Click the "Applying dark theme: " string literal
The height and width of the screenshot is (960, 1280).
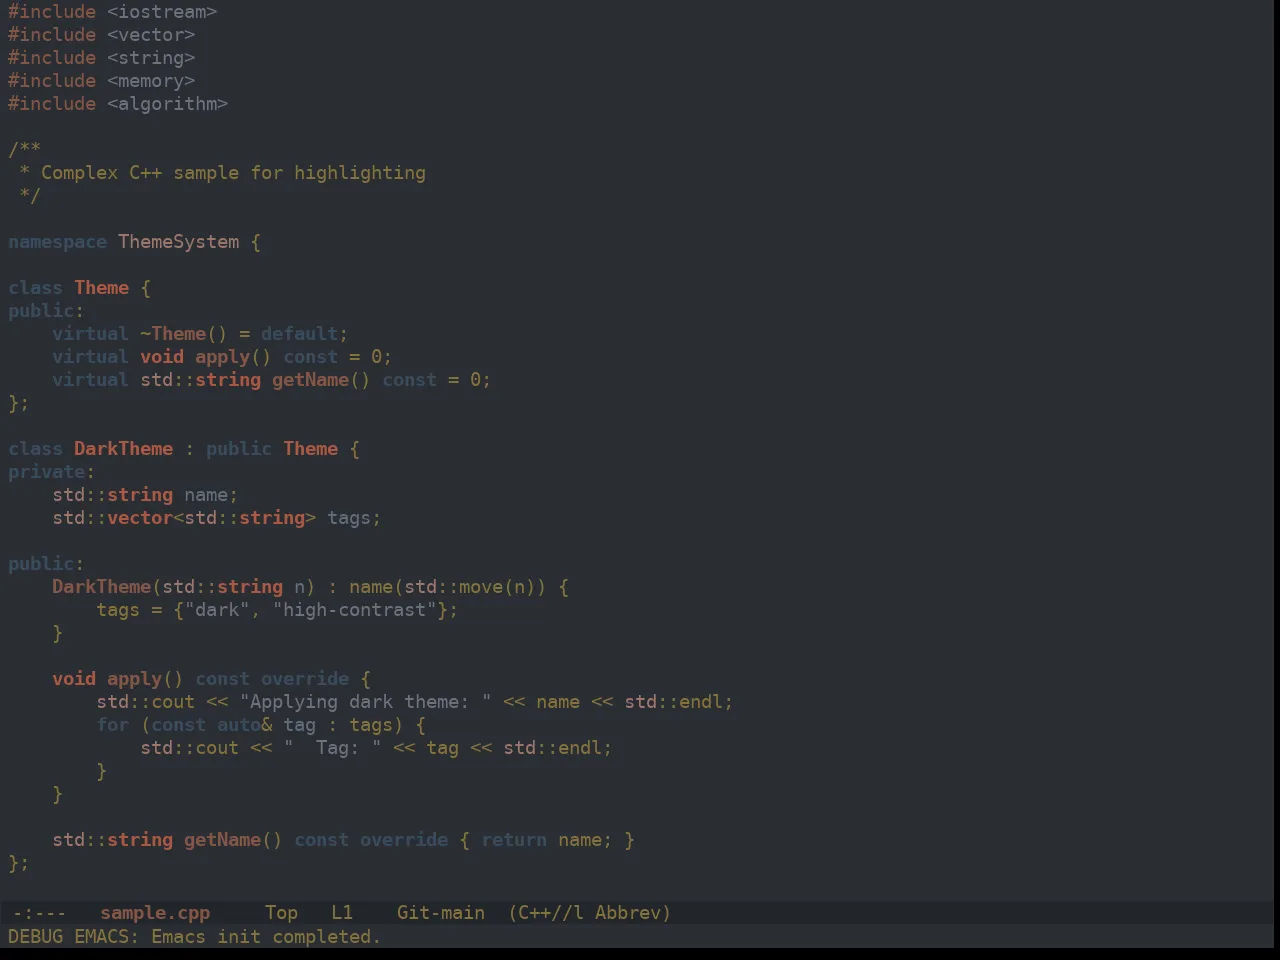[365, 702]
